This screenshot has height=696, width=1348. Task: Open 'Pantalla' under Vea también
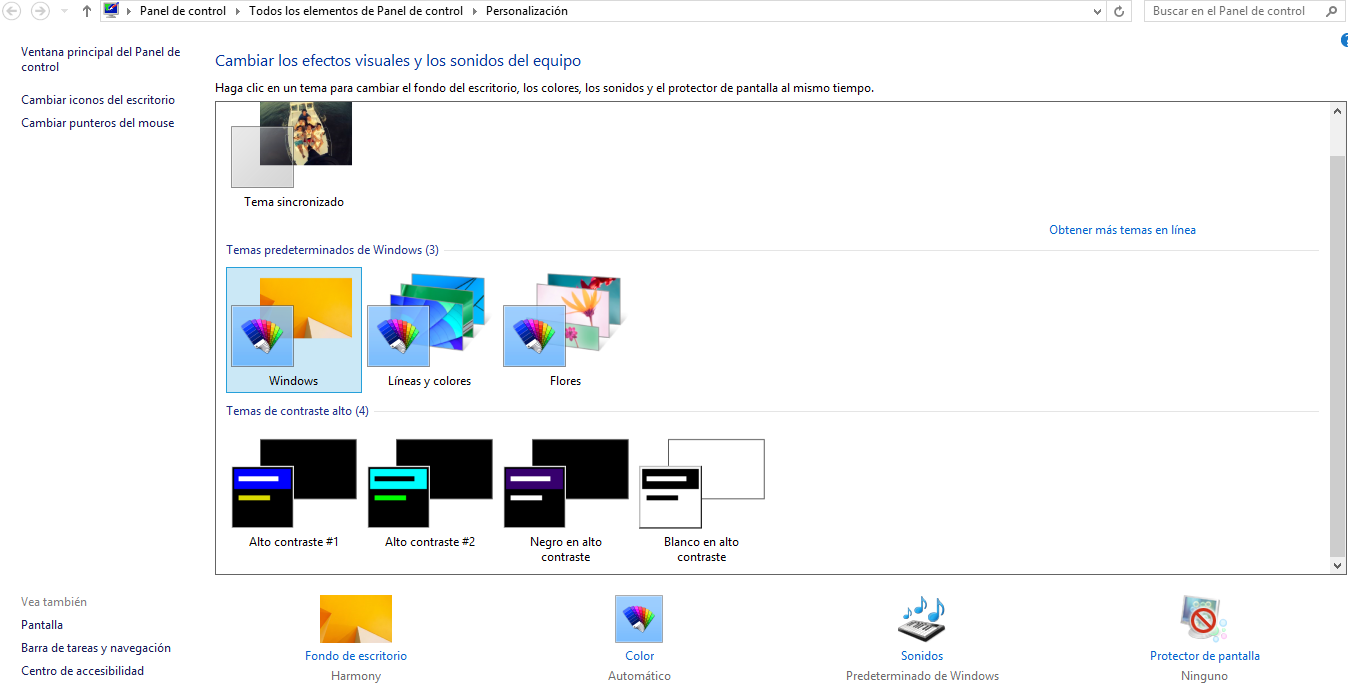tap(42, 625)
